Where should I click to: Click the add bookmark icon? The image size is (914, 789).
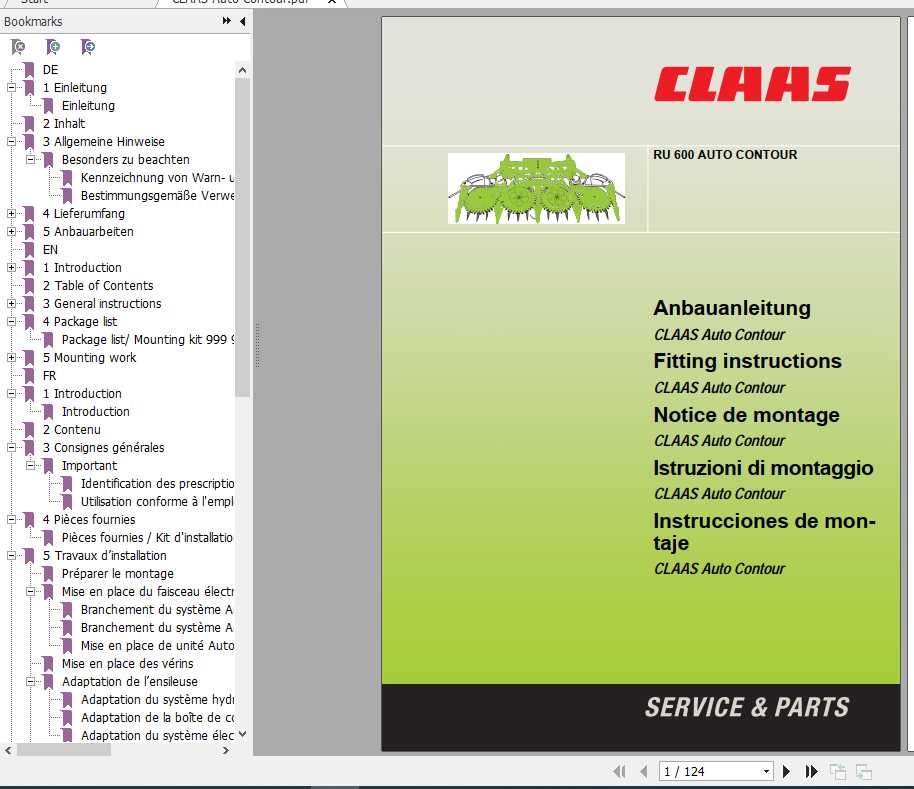[53, 47]
